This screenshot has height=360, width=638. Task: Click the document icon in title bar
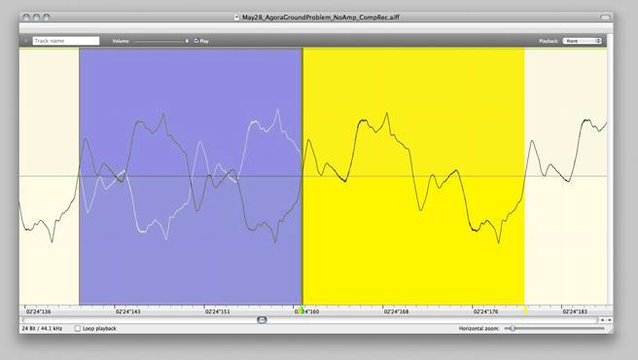tap(236, 17)
